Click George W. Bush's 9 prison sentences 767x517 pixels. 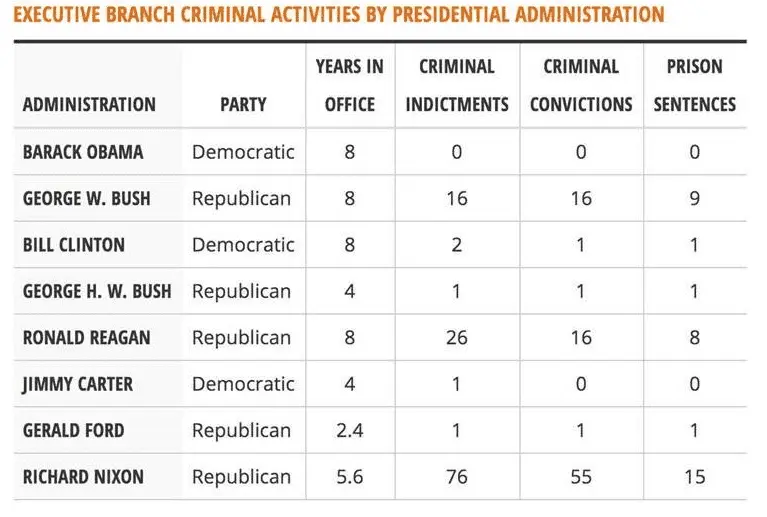point(694,198)
